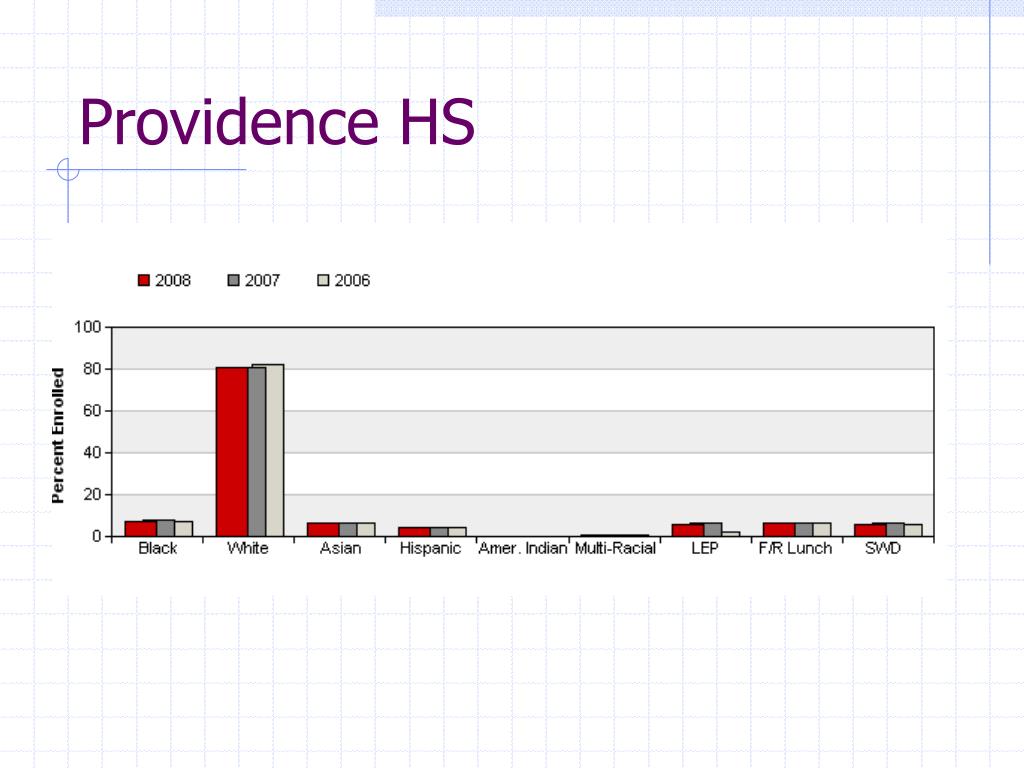Image resolution: width=1024 pixels, height=768 pixels.
Task: Select the red 2008 SWD bar
Action: click(871, 530)
